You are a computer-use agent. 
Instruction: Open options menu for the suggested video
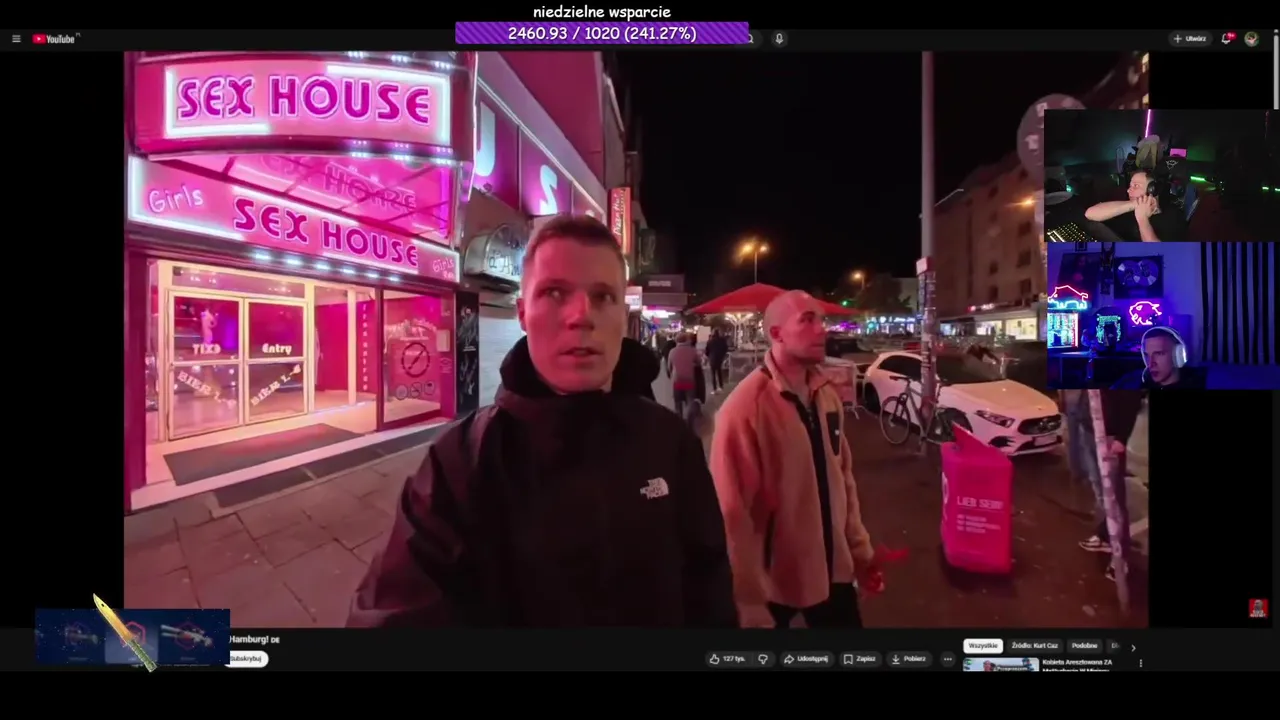(1141, 663)
